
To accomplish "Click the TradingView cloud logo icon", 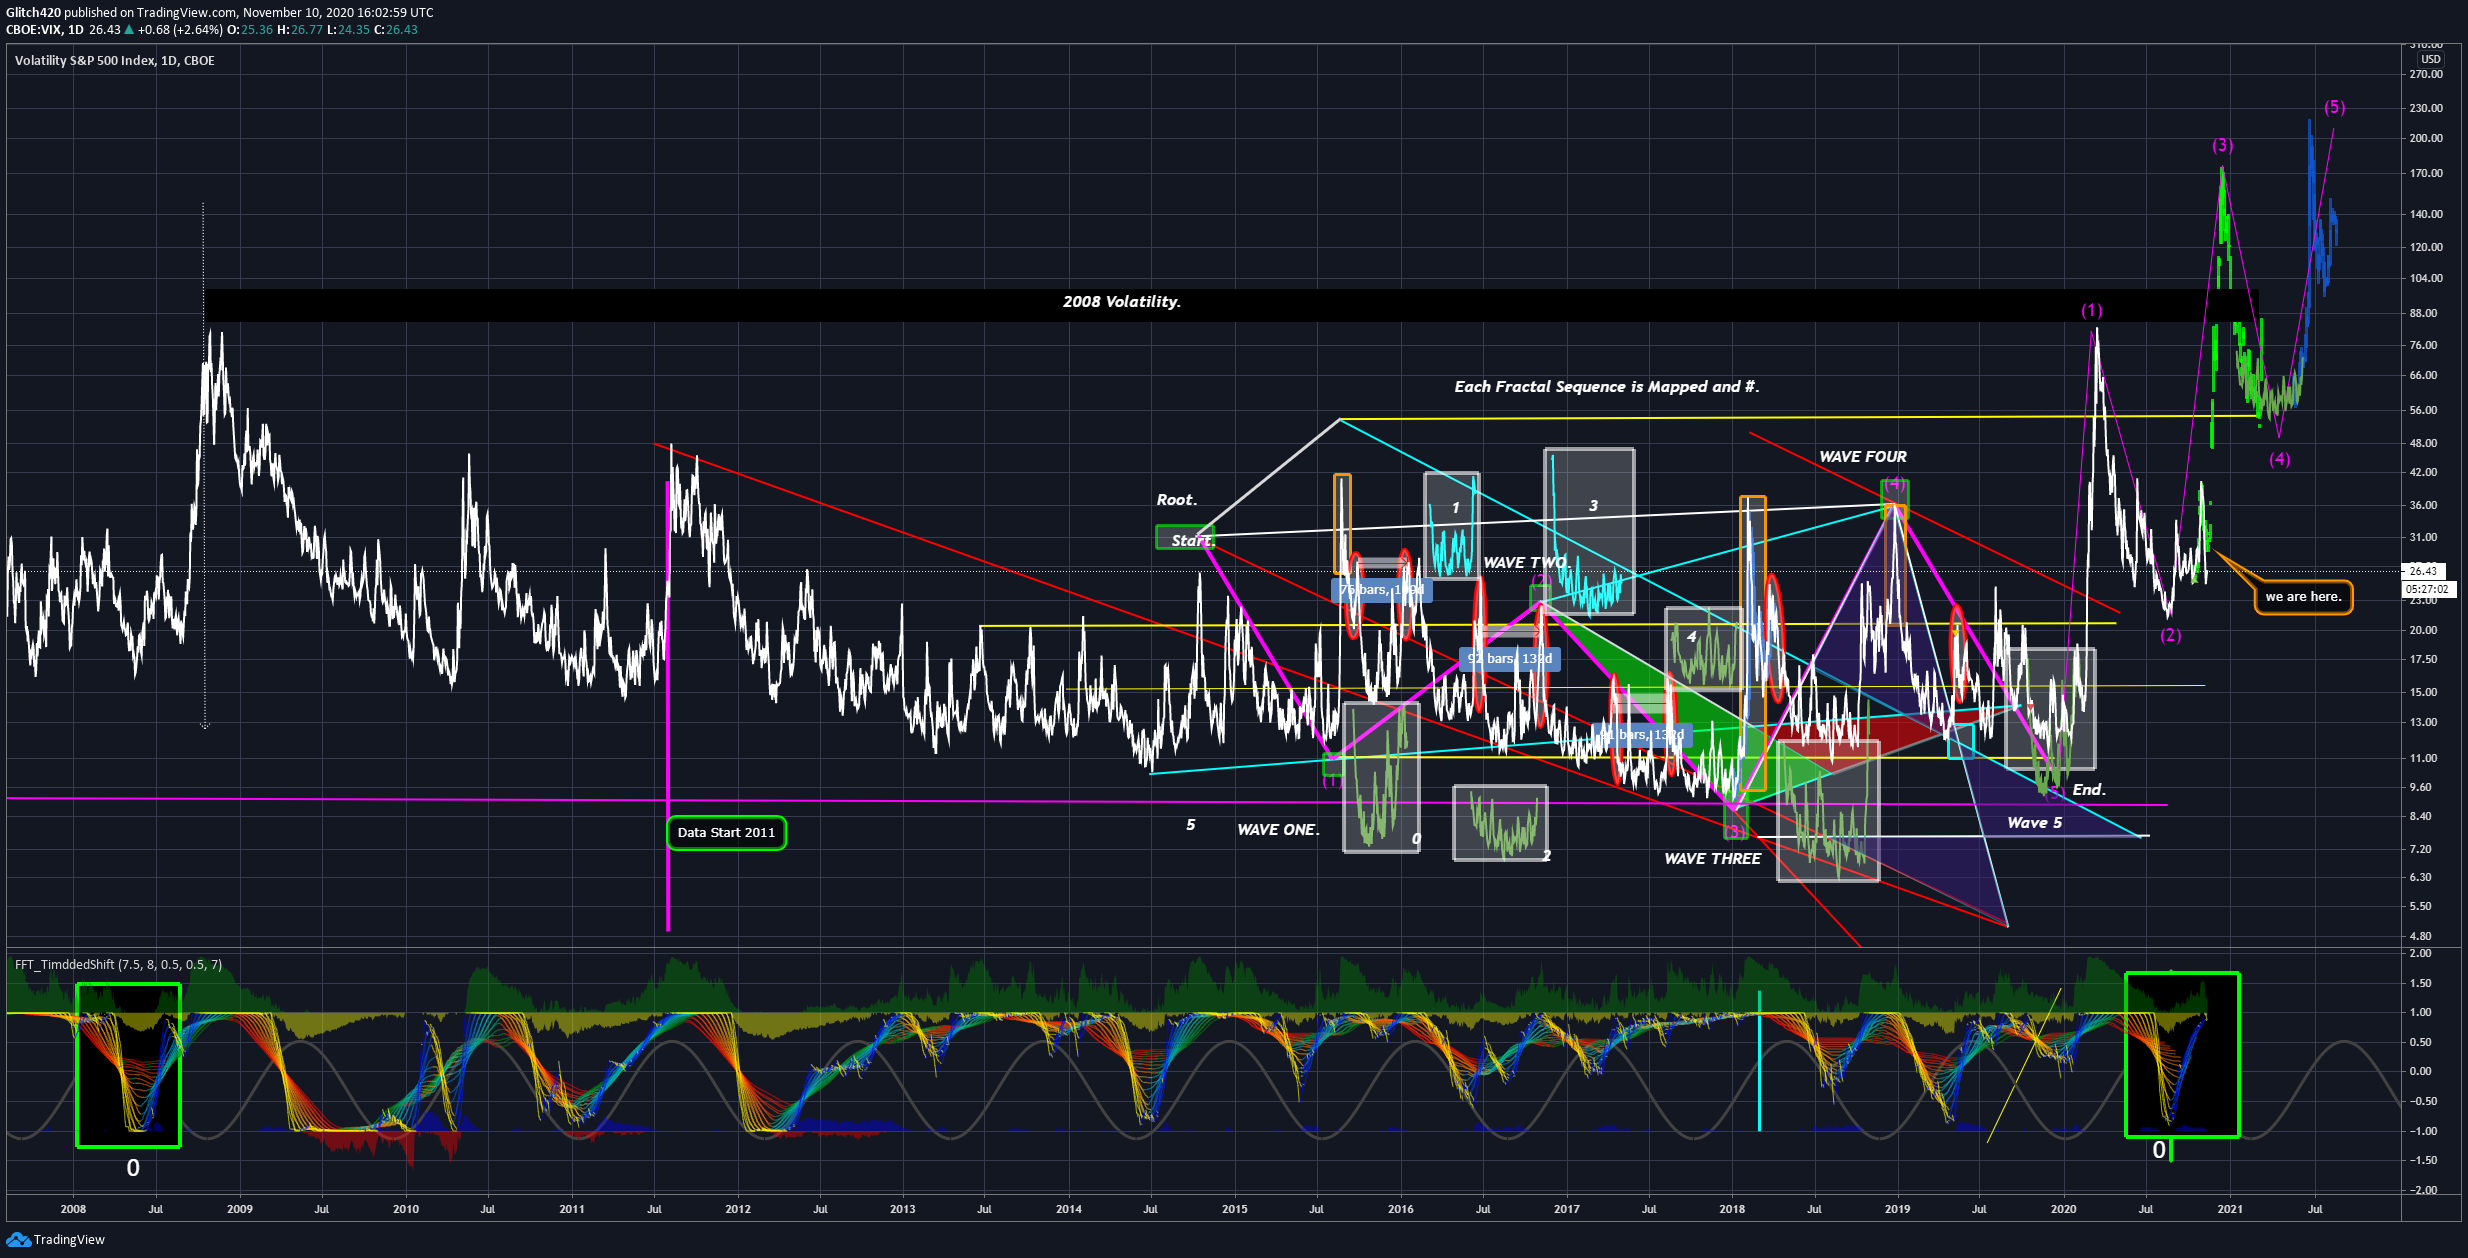I will [18, 1240].
